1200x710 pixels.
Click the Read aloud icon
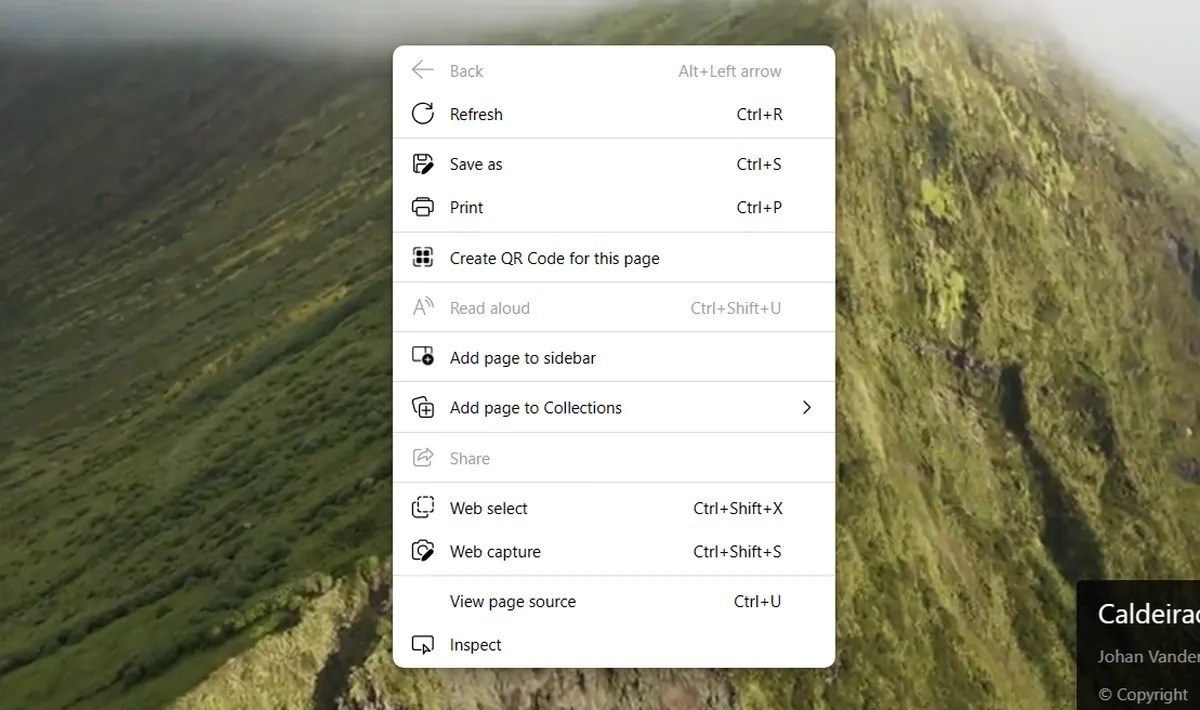click(423, 307)
